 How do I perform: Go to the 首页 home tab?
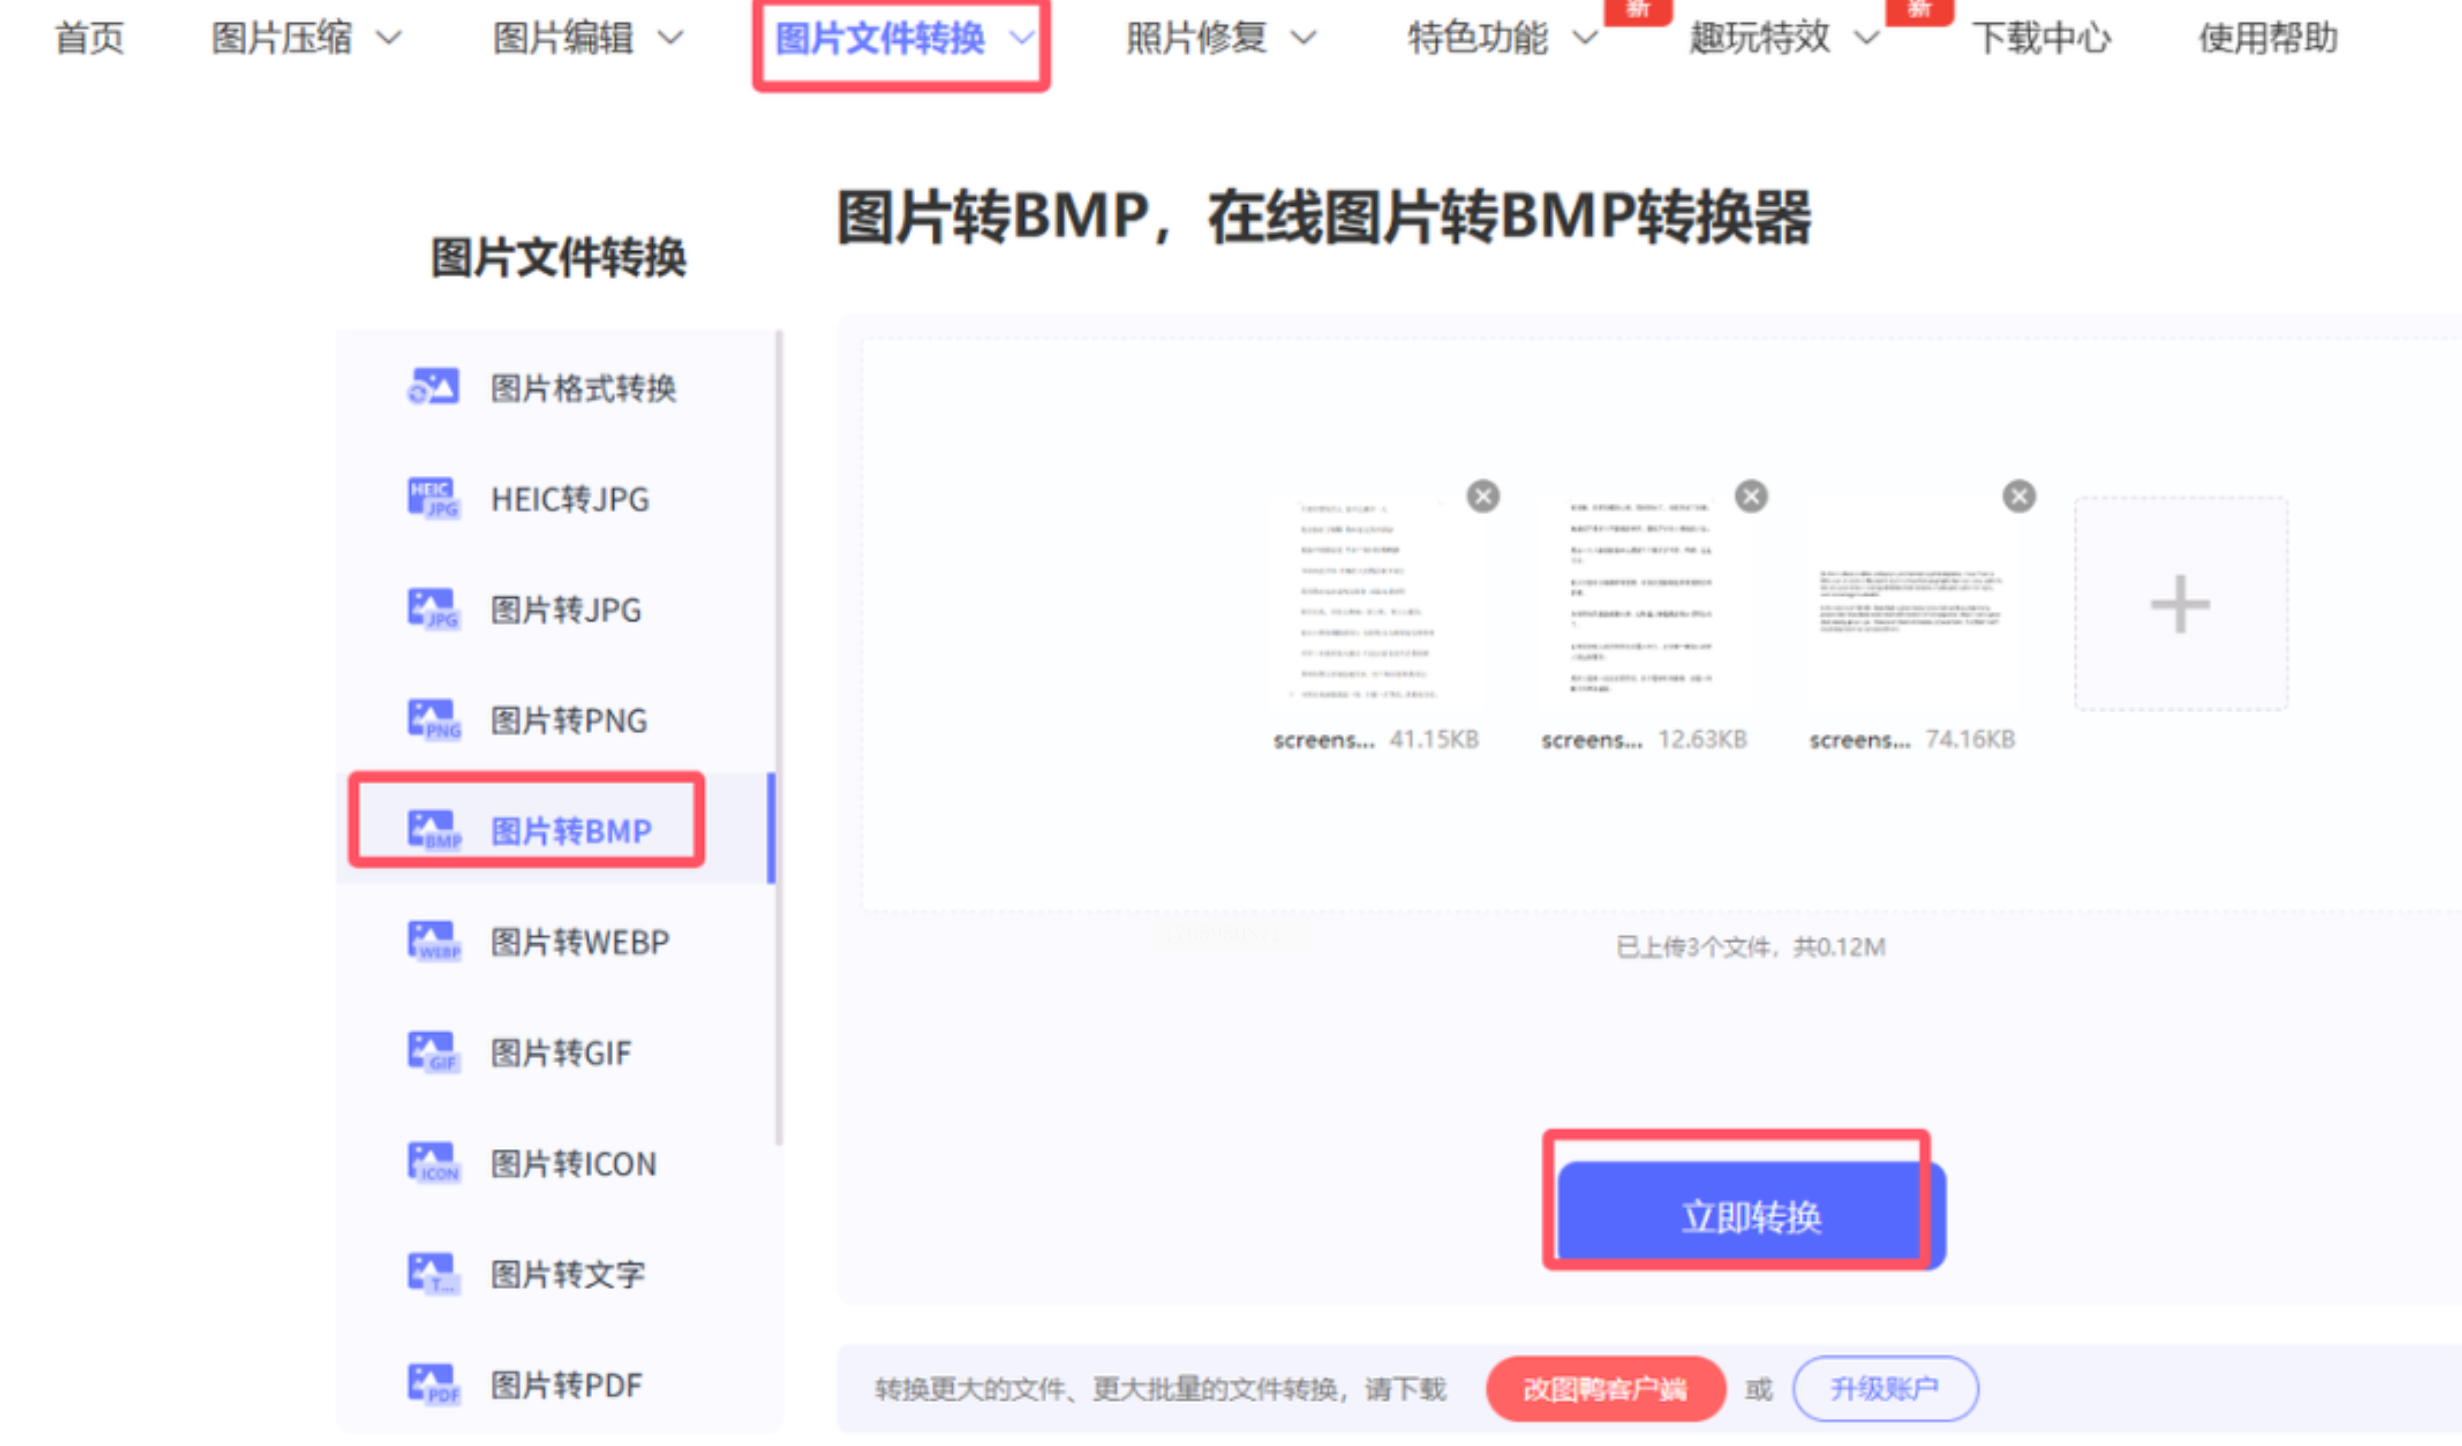pyautogui.click(x=89, y=38)
